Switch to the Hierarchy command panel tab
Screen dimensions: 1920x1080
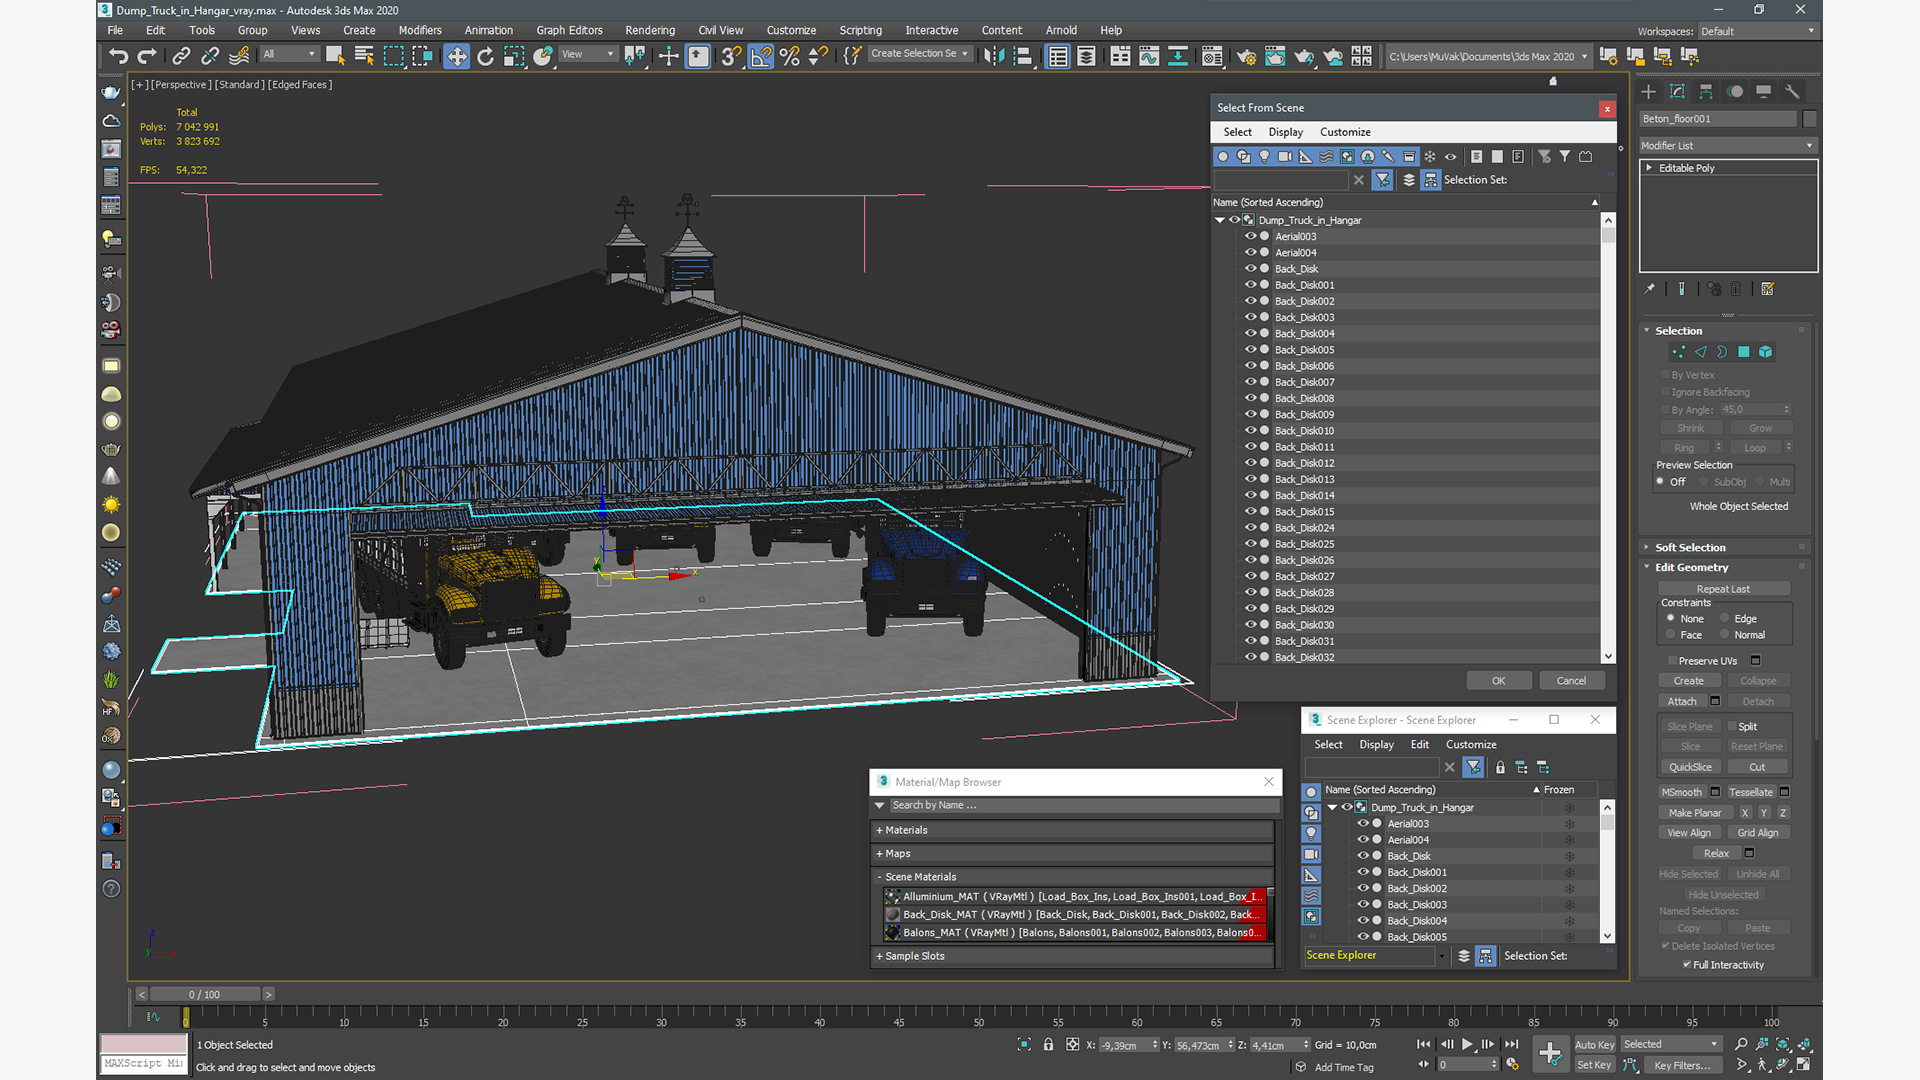click(1706, 91)
